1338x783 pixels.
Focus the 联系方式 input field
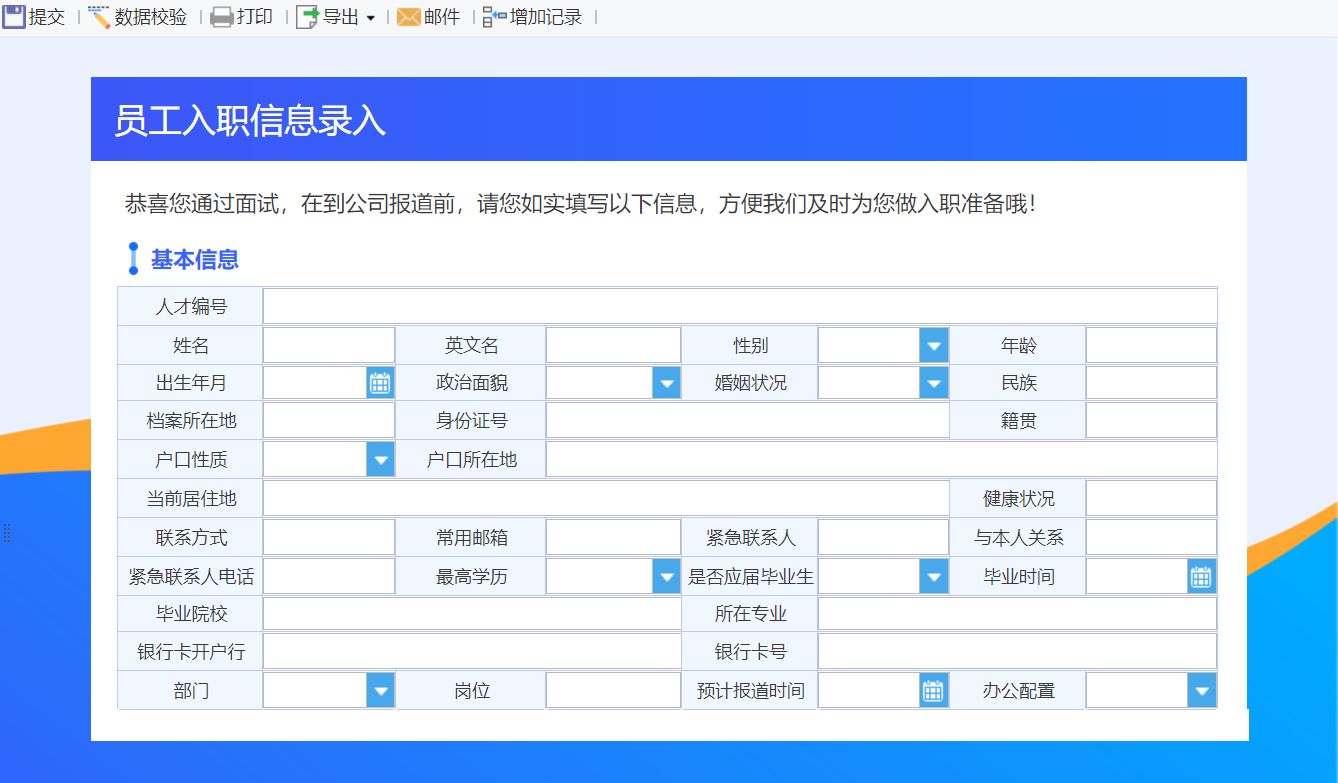329,537
